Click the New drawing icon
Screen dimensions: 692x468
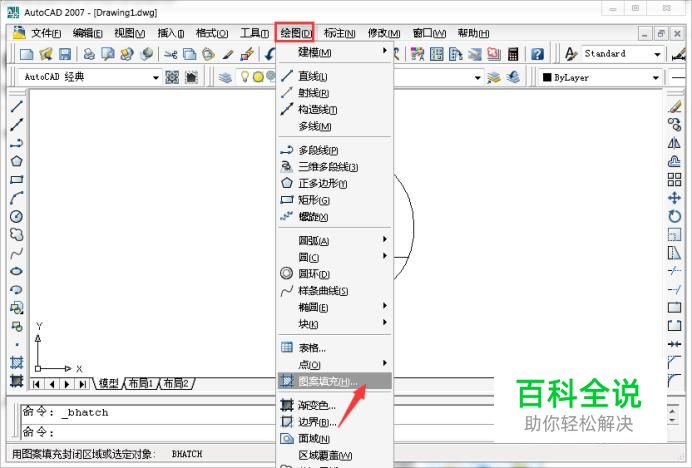tap(26, 54)
